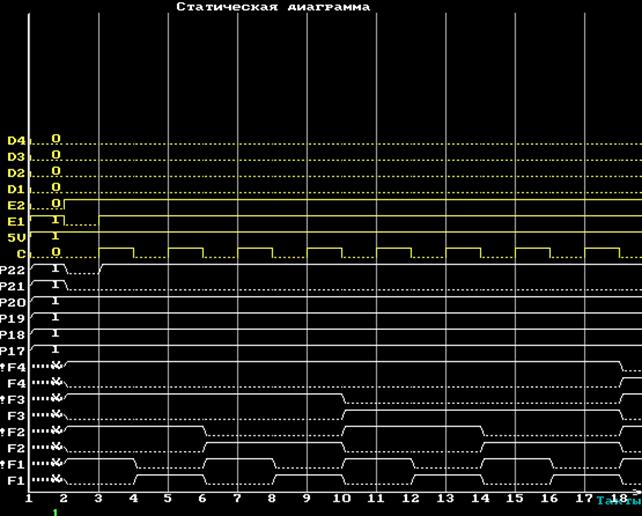Image resolution: width=642 pixels, height=516 pixels.
Task: Click tick number 4 on time axis
Action: [133, 498]
